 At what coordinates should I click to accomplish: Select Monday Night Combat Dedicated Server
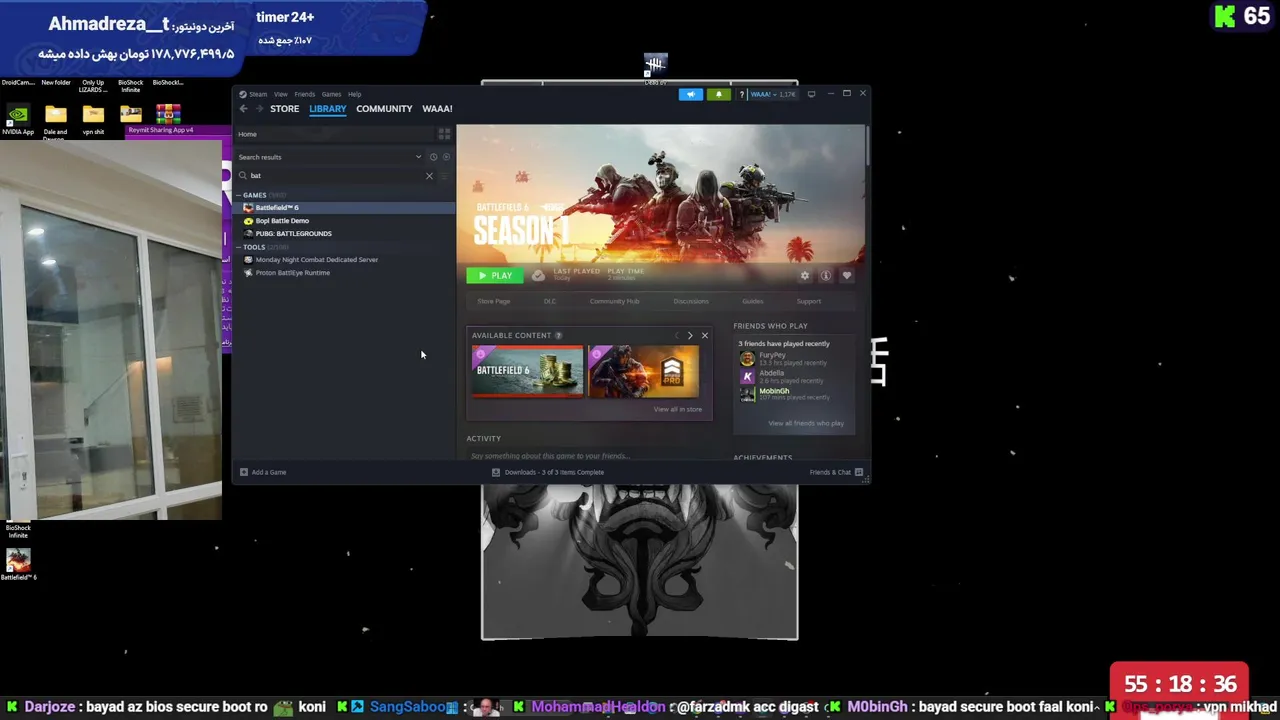point(345,260)
